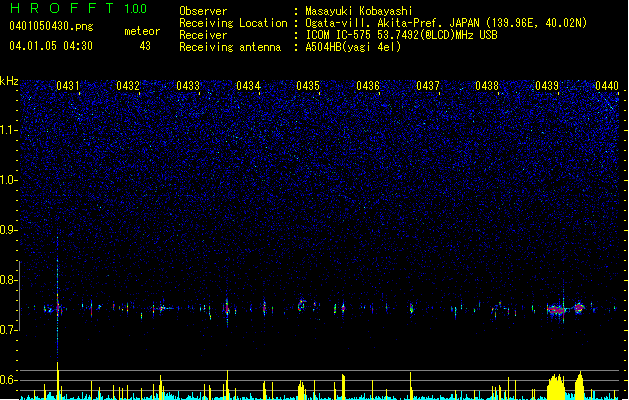Click the meteor label

[x=142, y=31]
